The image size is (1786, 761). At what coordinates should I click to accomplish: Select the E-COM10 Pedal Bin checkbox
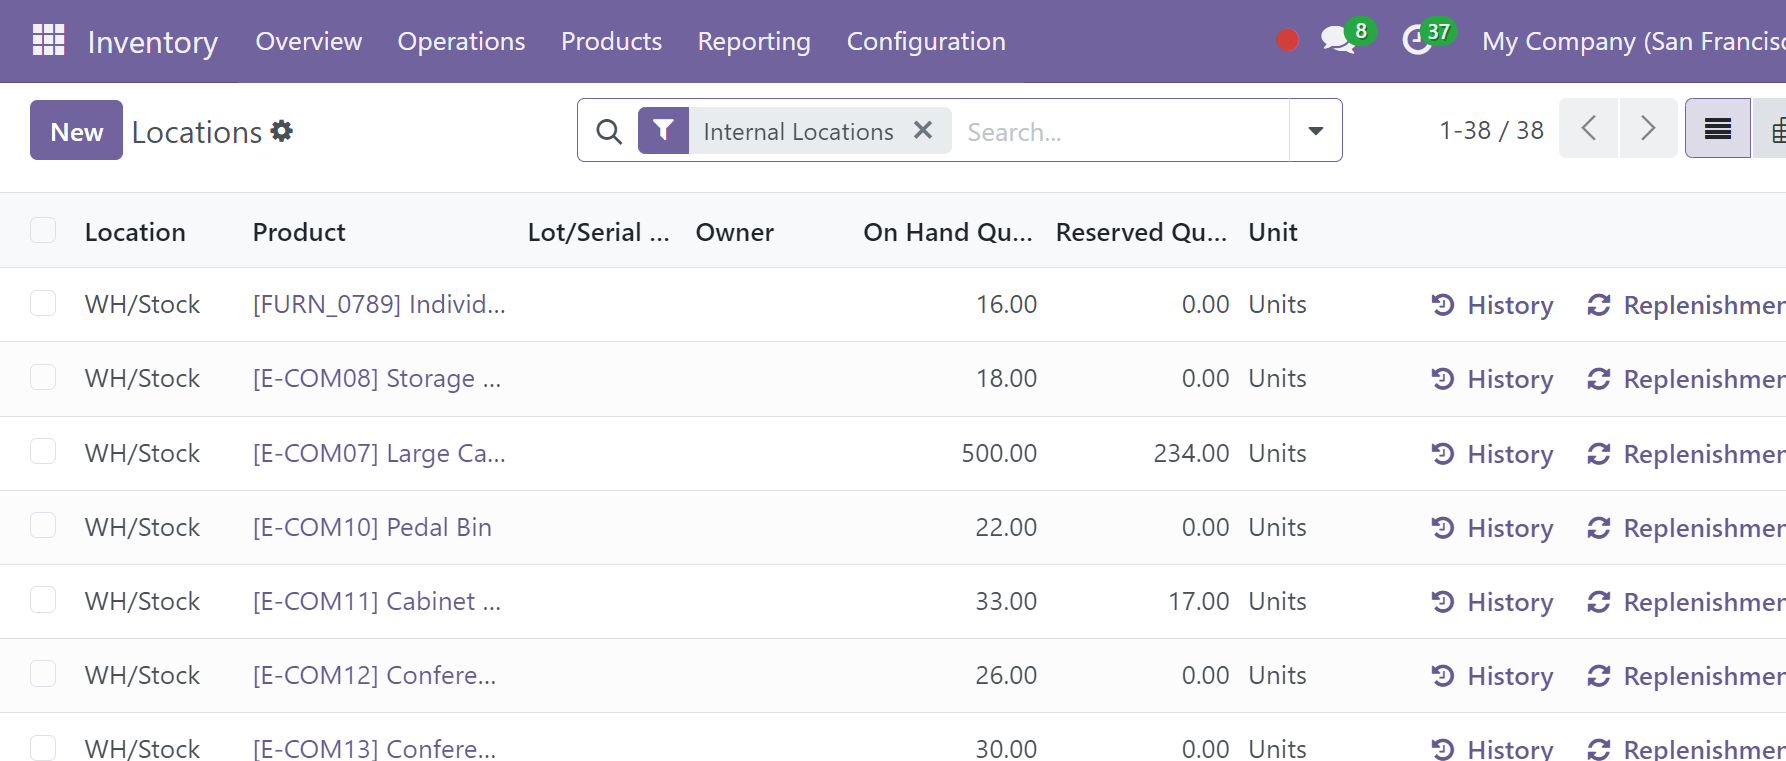click(x=43, y=525)
